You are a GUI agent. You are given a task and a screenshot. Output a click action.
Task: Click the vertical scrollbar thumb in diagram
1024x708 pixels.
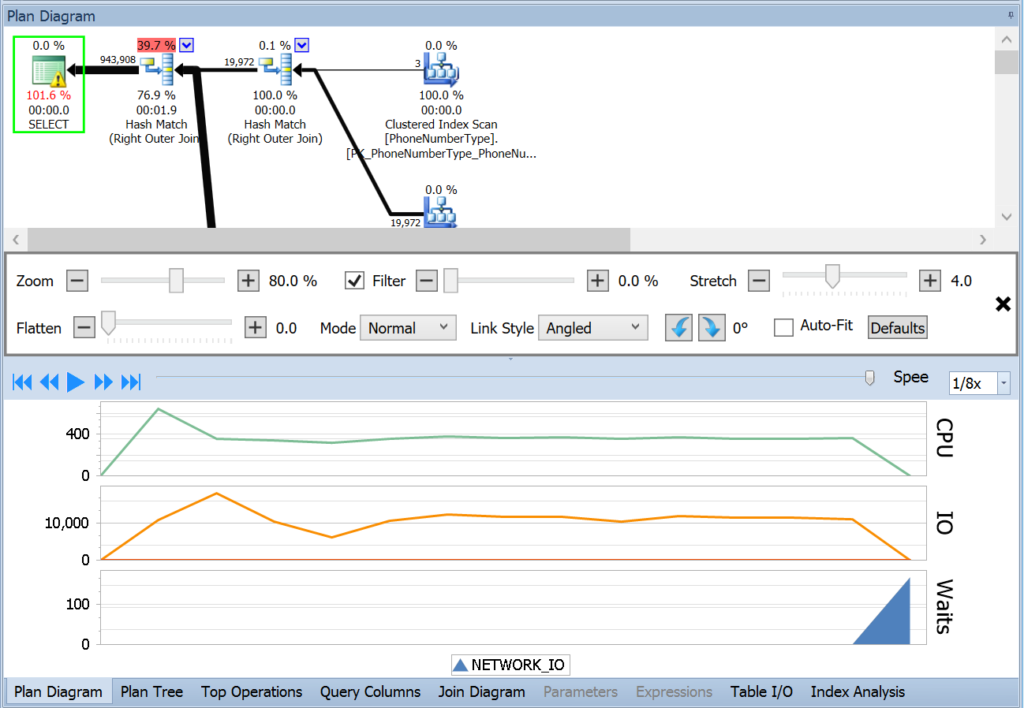pyautogui.click(x=1006, y=63)
